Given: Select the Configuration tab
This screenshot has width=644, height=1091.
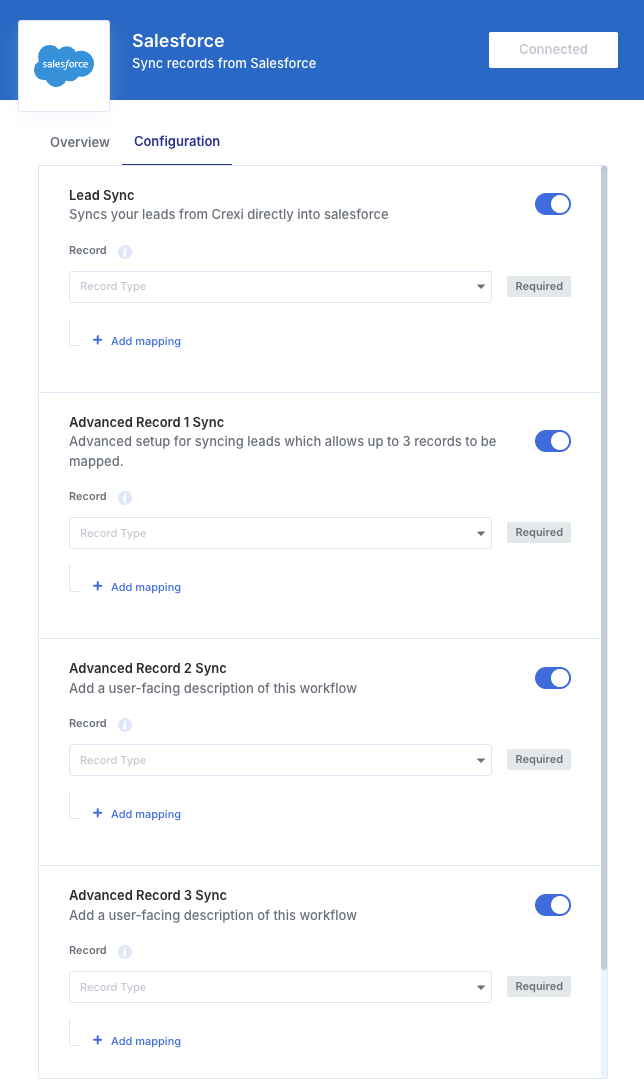Looking at the screenshot, I should [x=177, y=142].
